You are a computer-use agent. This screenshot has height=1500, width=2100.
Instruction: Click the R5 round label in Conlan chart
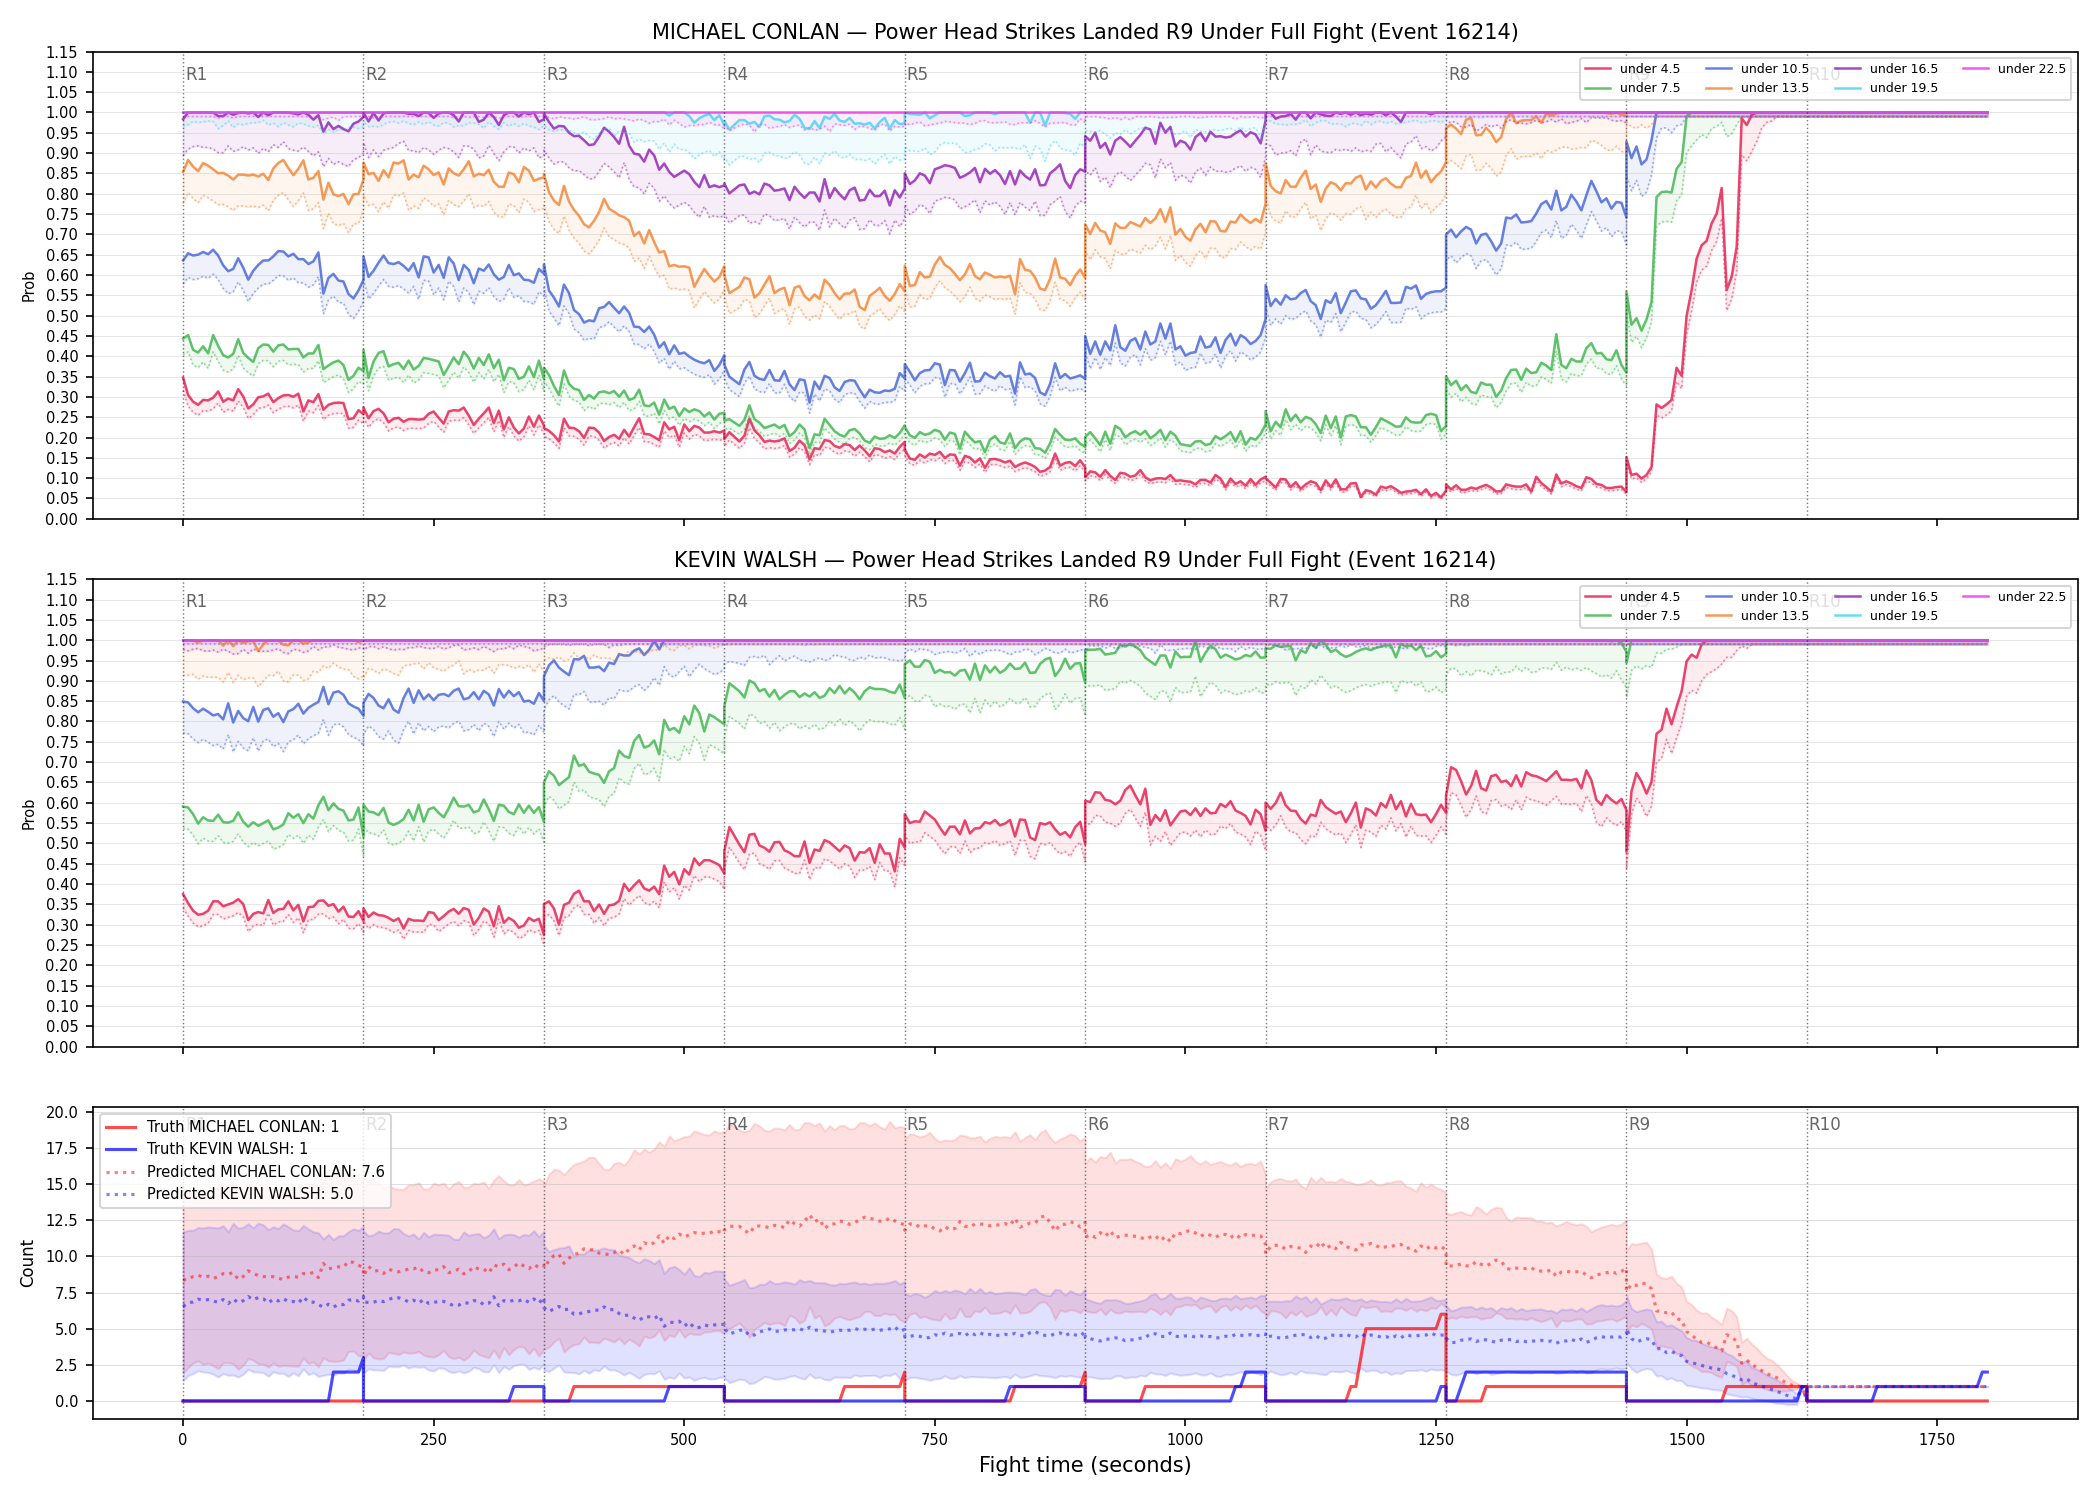pyautogui.click(x=918, y=74)
